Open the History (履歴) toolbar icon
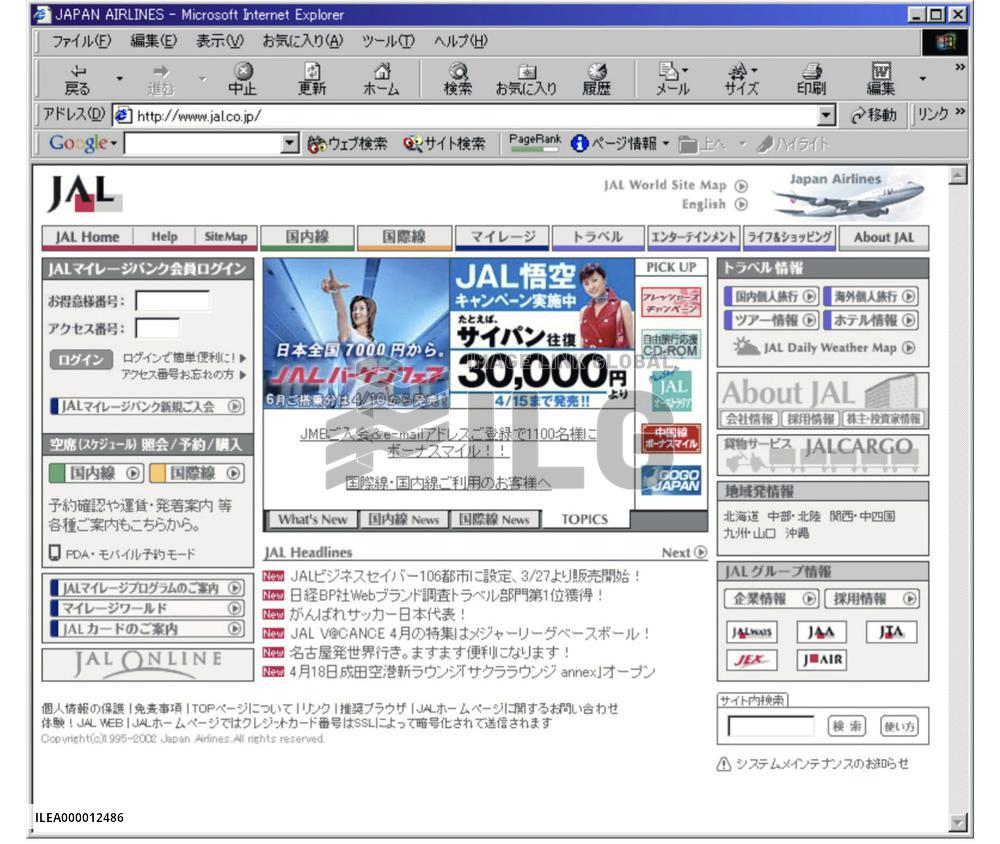This screenshot has height=844, width=1000. point(597,80)
